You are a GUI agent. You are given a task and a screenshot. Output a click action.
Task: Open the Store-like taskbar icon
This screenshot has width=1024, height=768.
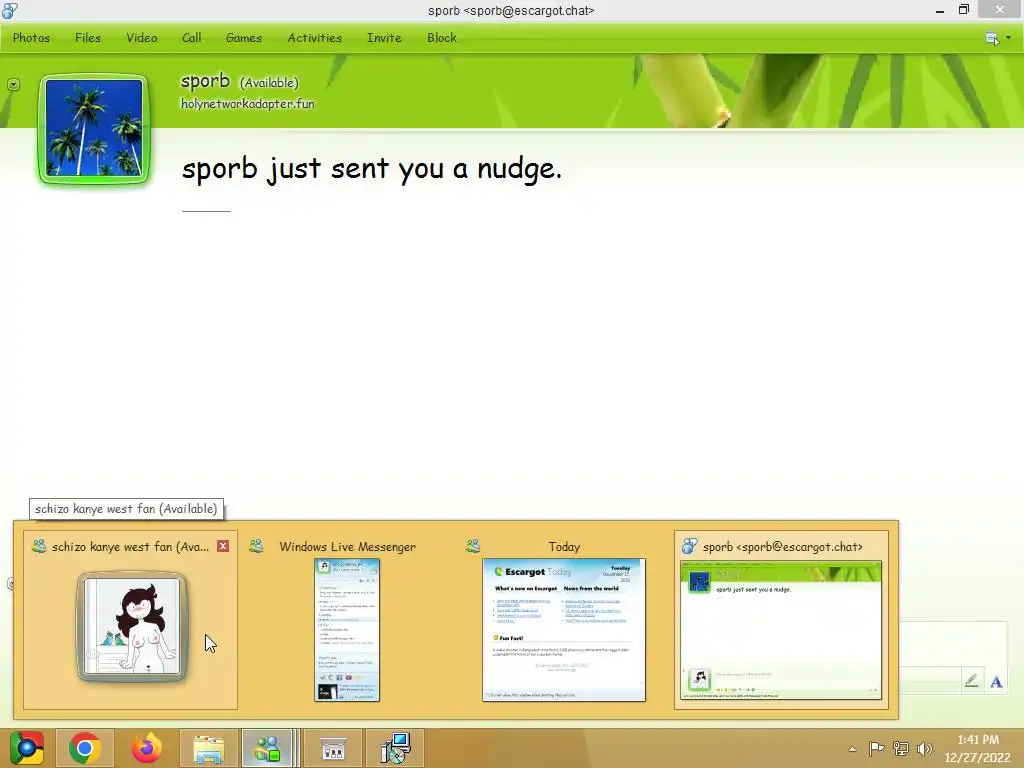(333, 748)
